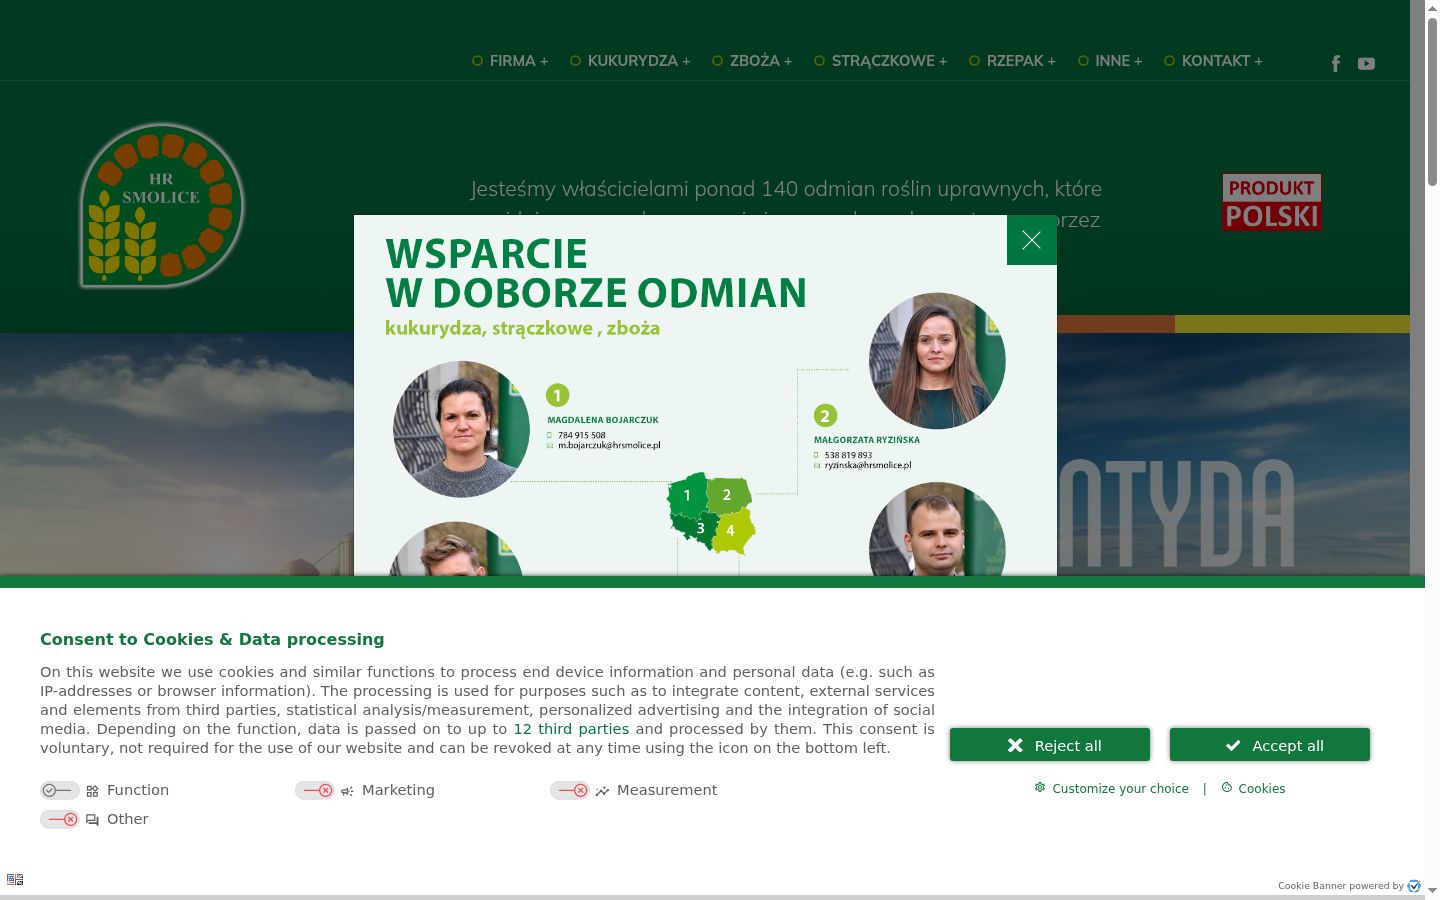Image resolution: width=1440 pixels, height=900 pixels.
Task: Click the cookie icon beside Cookies link
Action: coord(1227,788)
